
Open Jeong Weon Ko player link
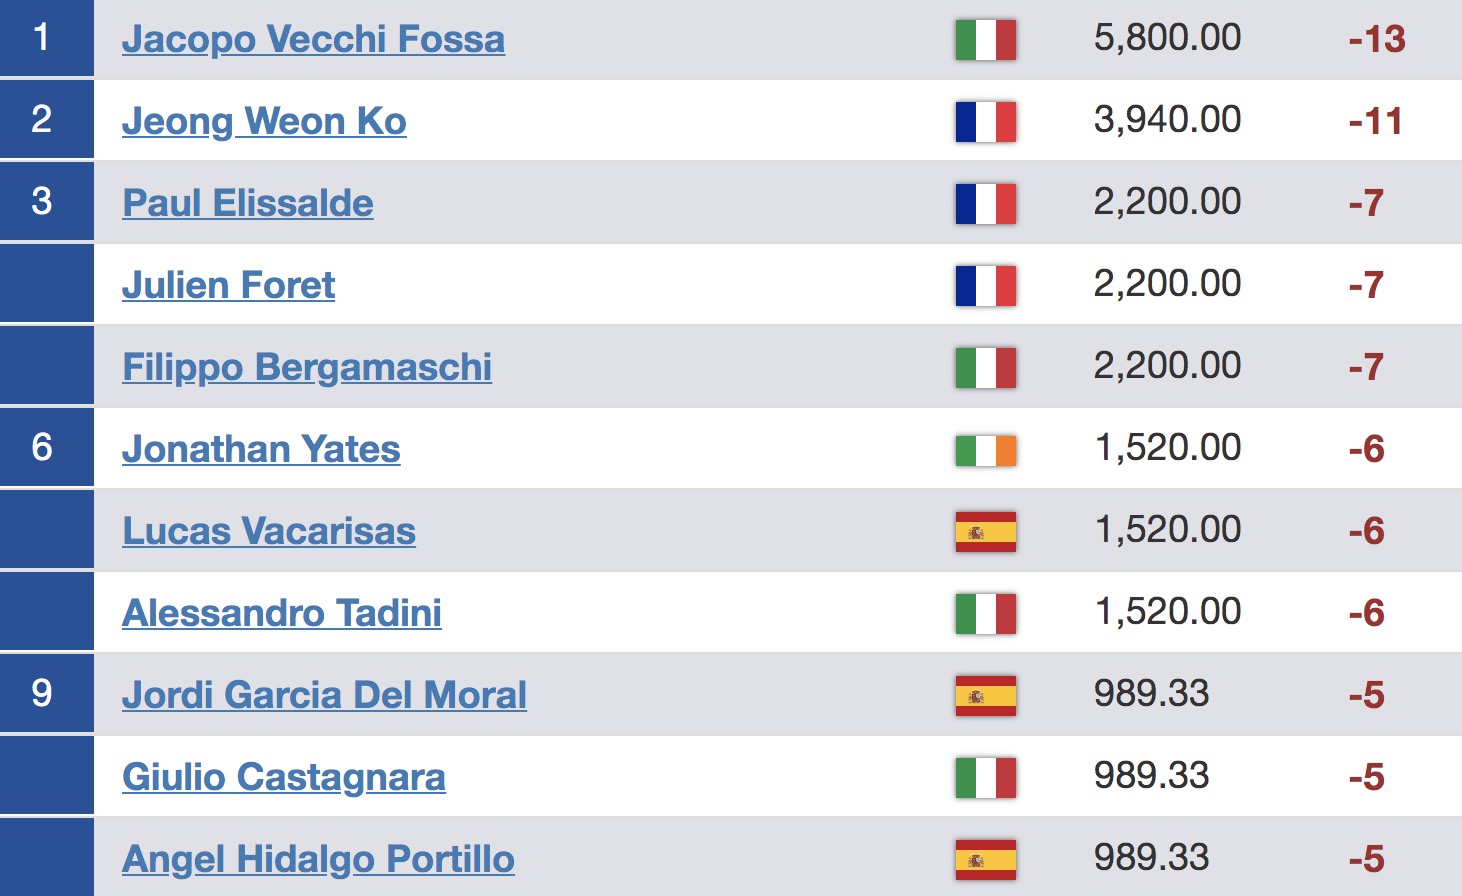pyautogui.click(x=264, y=122)
